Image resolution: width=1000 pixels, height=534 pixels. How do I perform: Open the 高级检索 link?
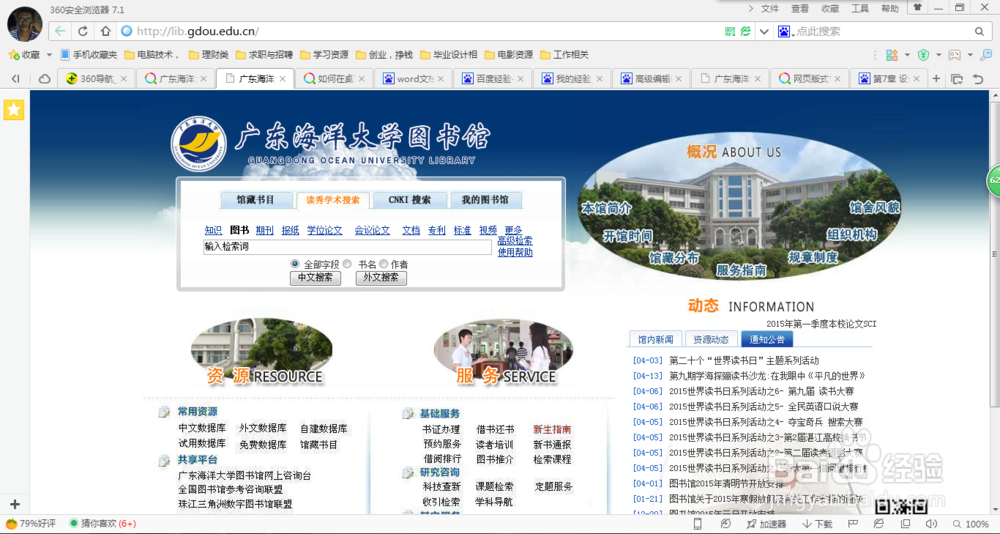coord(515,241)
